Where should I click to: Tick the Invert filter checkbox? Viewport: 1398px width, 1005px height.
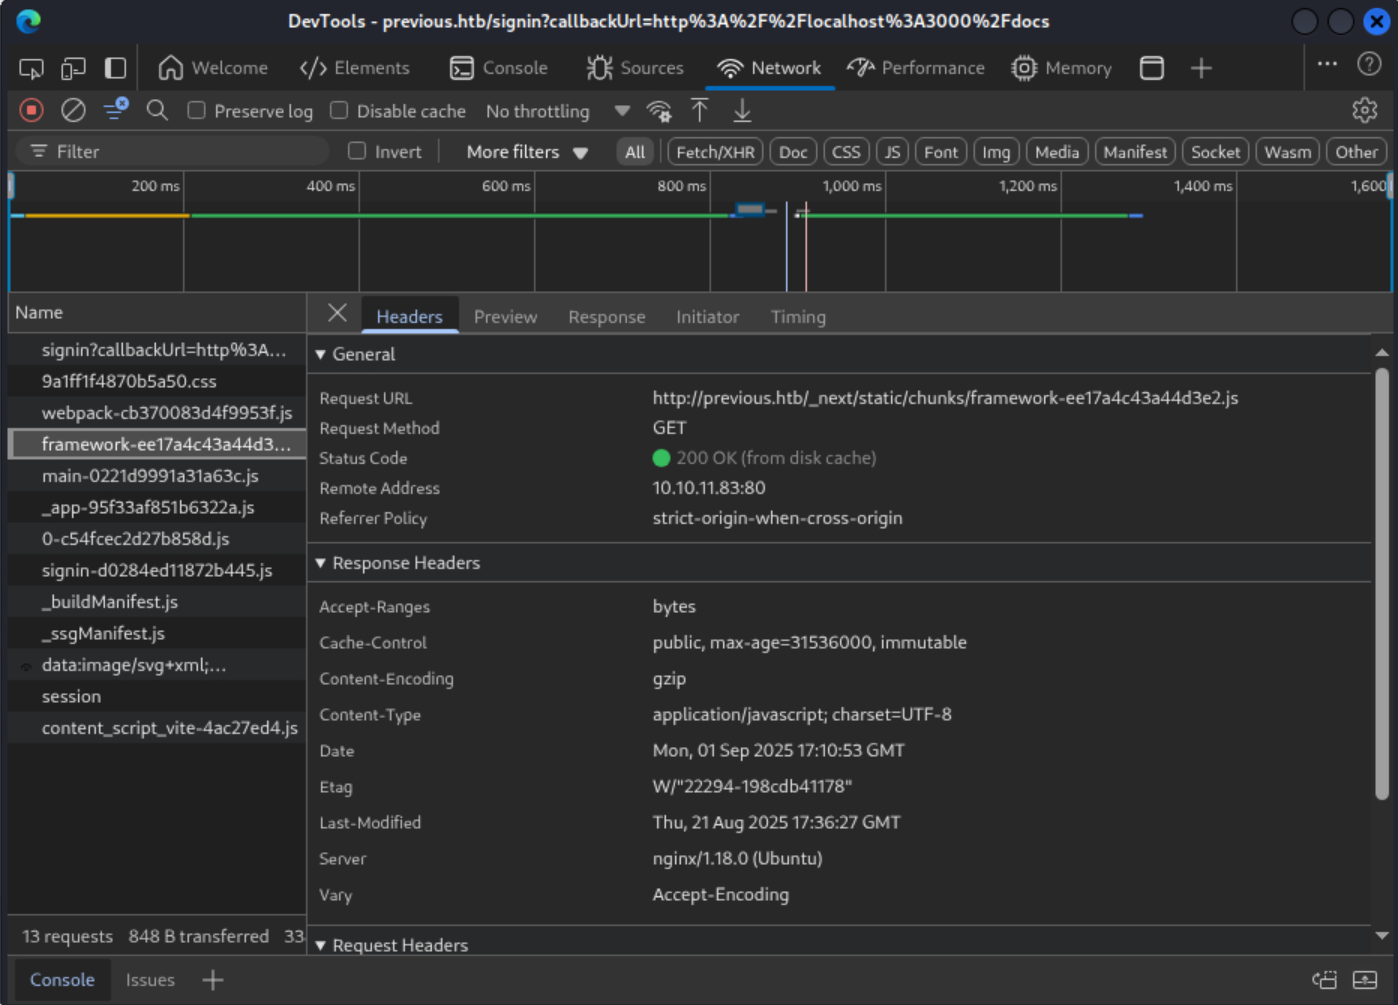pos(357,152)
